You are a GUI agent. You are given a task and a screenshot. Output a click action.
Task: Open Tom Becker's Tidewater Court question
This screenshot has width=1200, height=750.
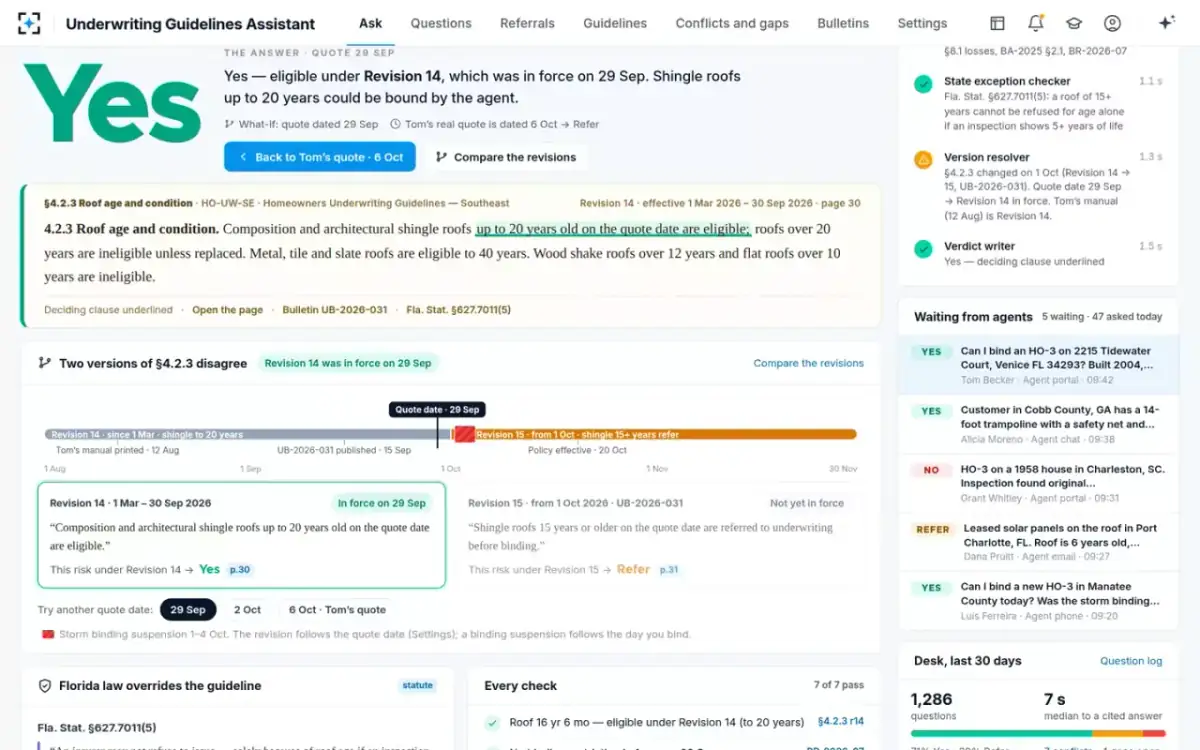1039,365
